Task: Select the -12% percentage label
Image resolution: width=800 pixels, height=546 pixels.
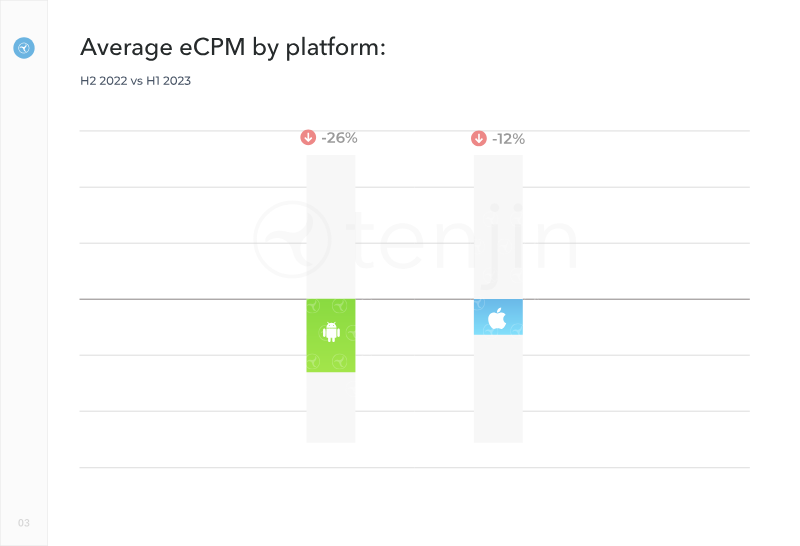Action: pyautogui.click(x=508, y=139)
